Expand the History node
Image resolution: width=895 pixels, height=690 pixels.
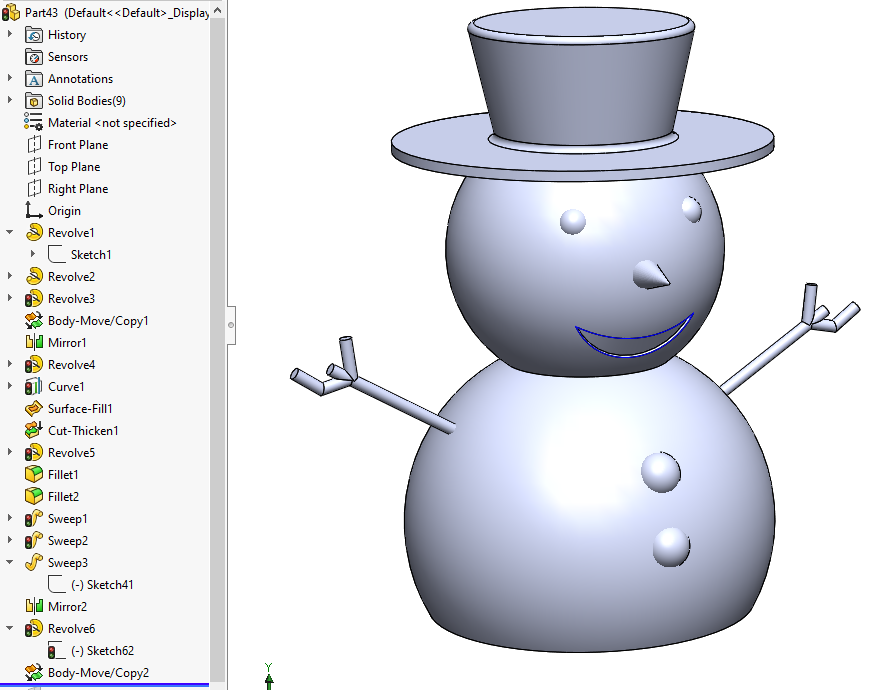coord(10,34)
